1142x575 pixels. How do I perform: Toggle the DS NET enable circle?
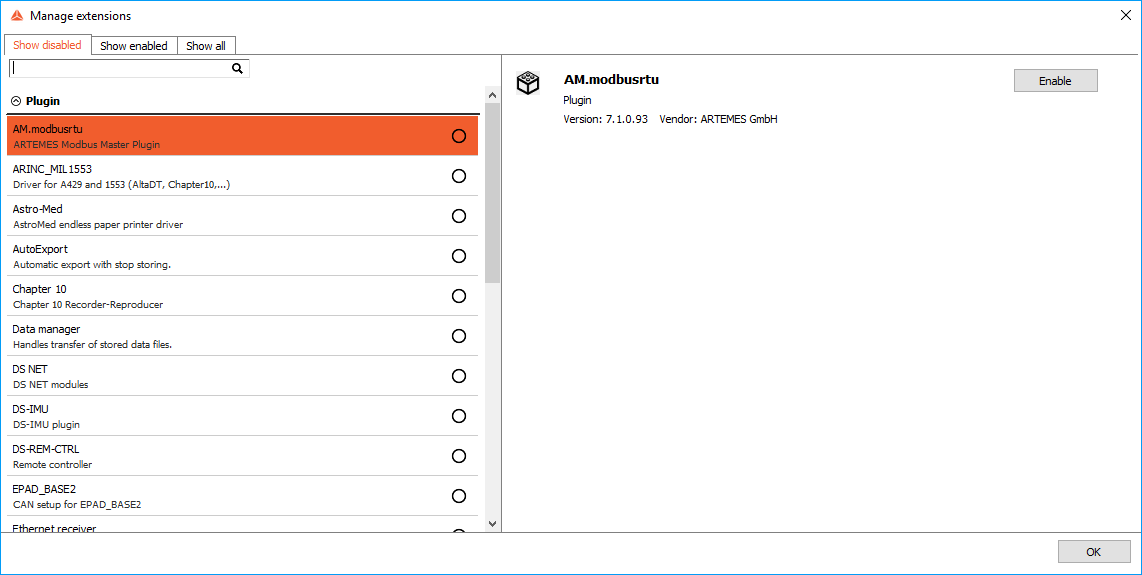(x=459, y=376)
